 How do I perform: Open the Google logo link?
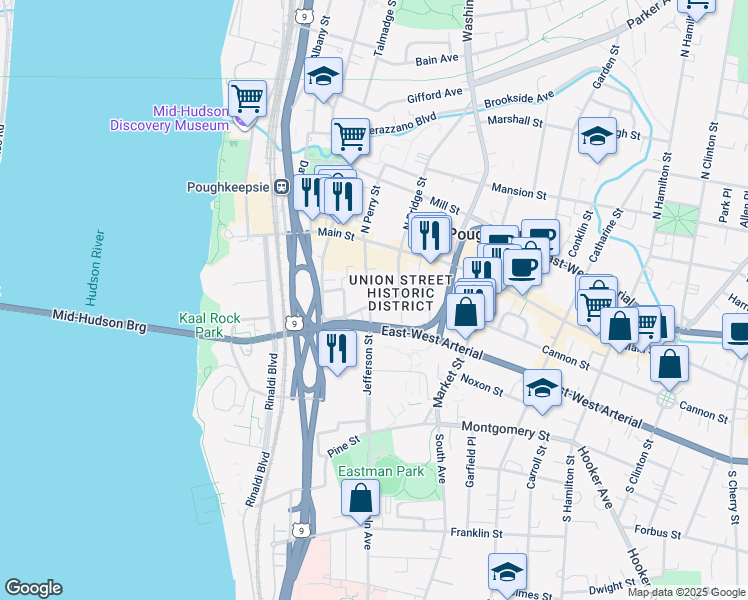(x=33, y=588)
